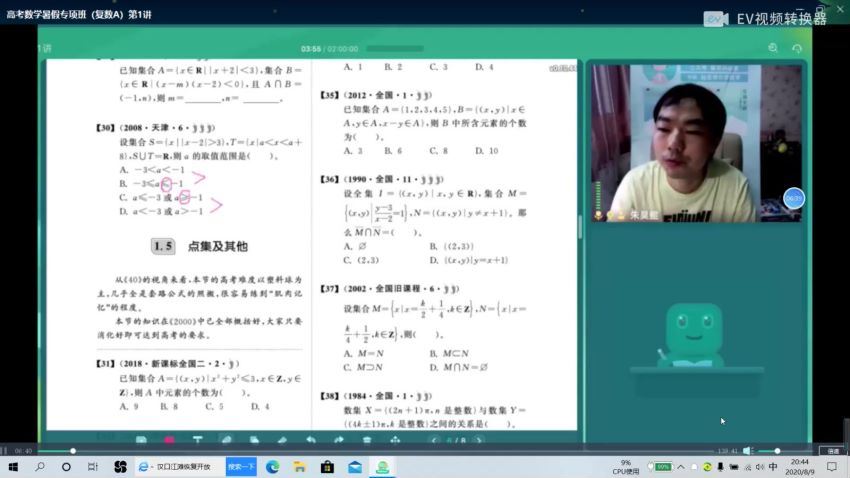Click the microphone icon in system tray
The height and width of the screenshot is (478, 850).
coord(720,467)
